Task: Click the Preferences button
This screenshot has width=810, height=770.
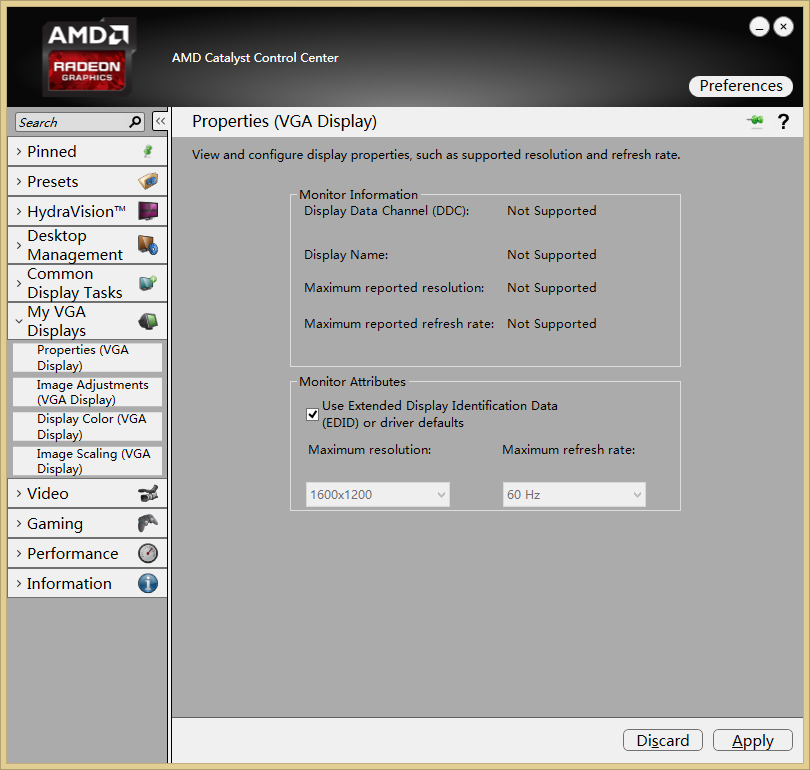Action: click(x=741, y=86)
